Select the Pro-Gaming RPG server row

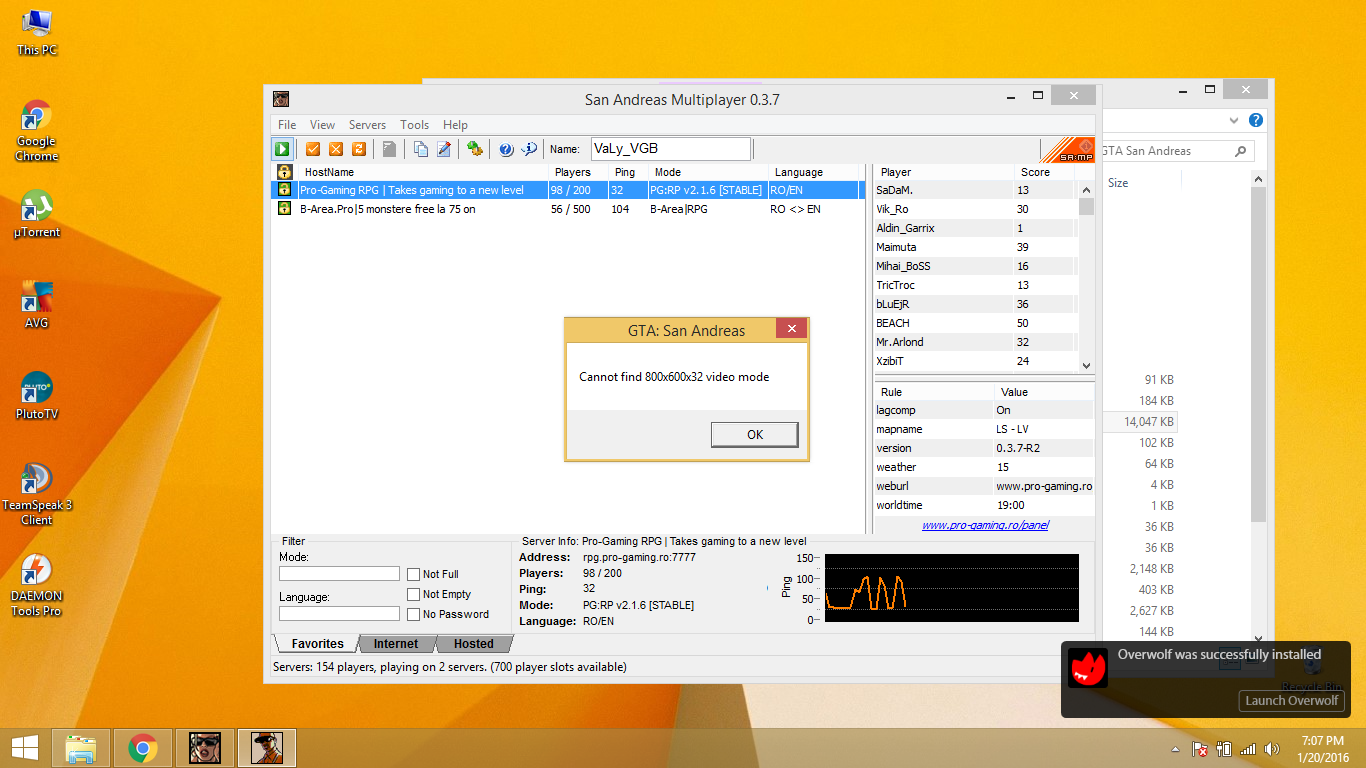[x=568, y=190]
